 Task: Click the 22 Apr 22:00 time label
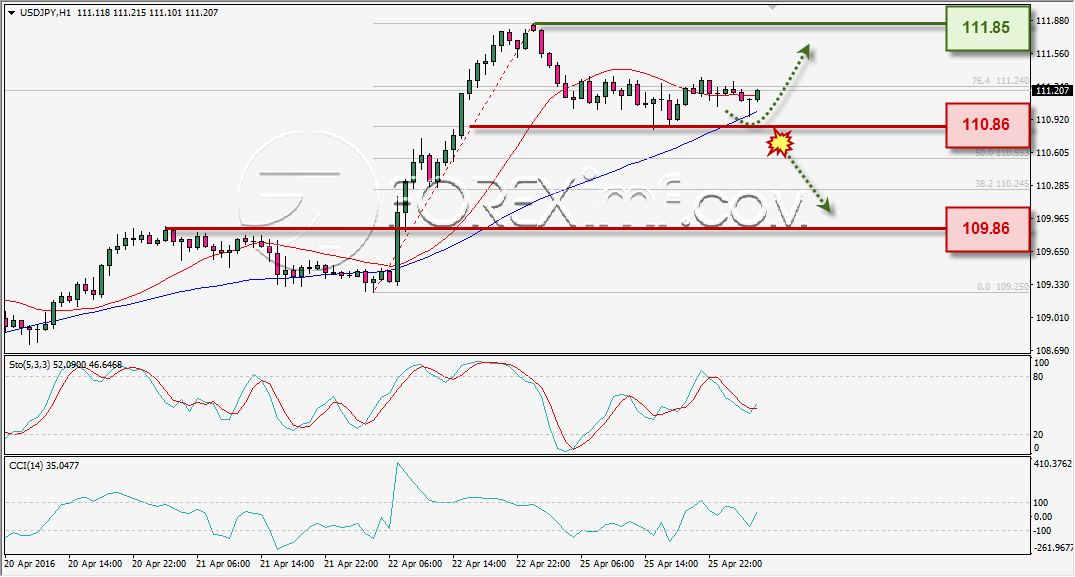[543, 563]
